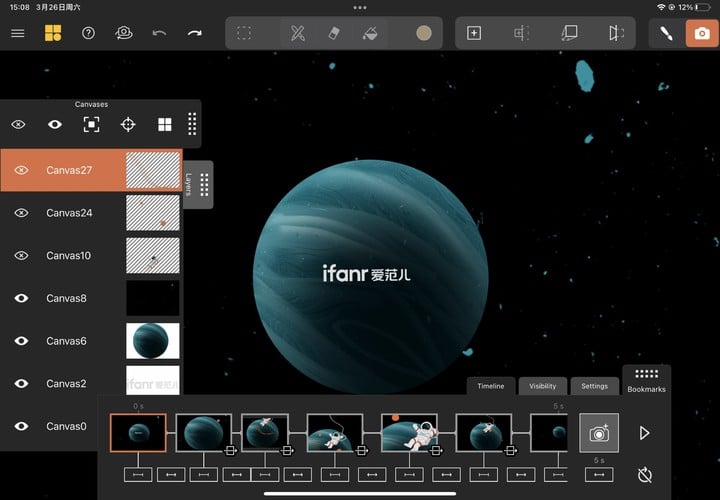Toggle visibility of Canvas27
Viewport: 720px width, 500px height.
[x=21, y=170]
